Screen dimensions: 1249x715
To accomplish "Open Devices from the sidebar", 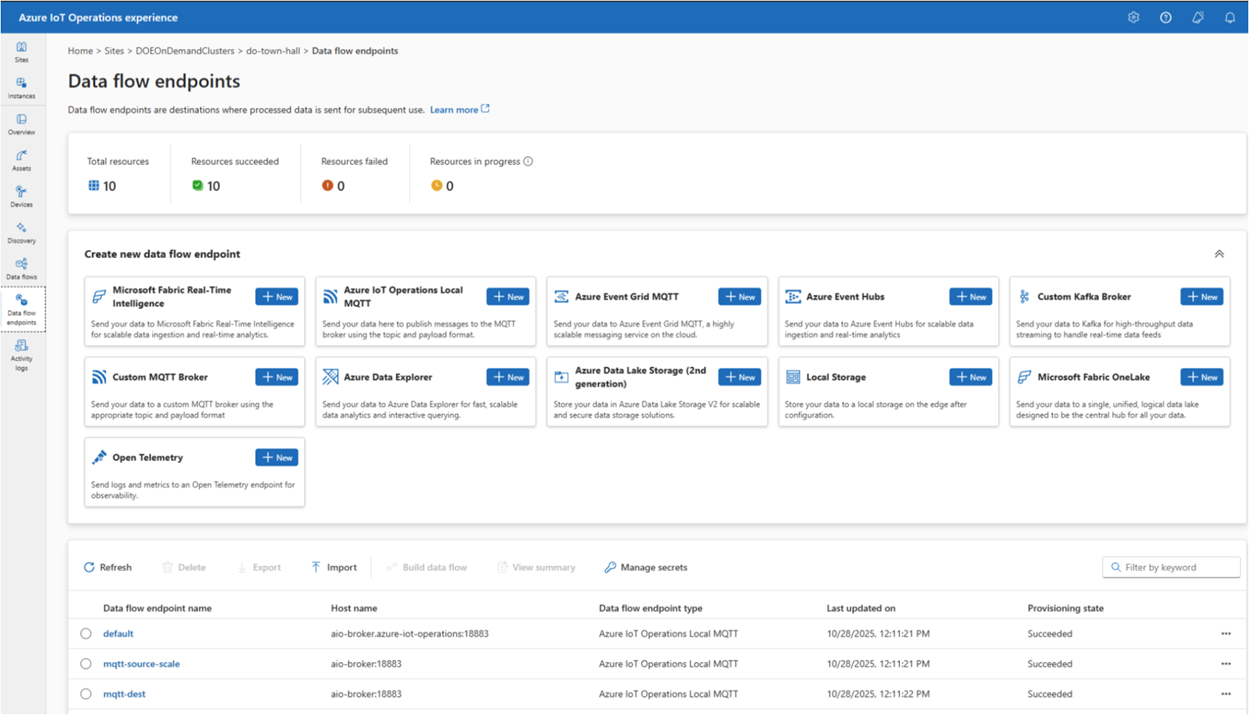I will click(x=21, y=196).
